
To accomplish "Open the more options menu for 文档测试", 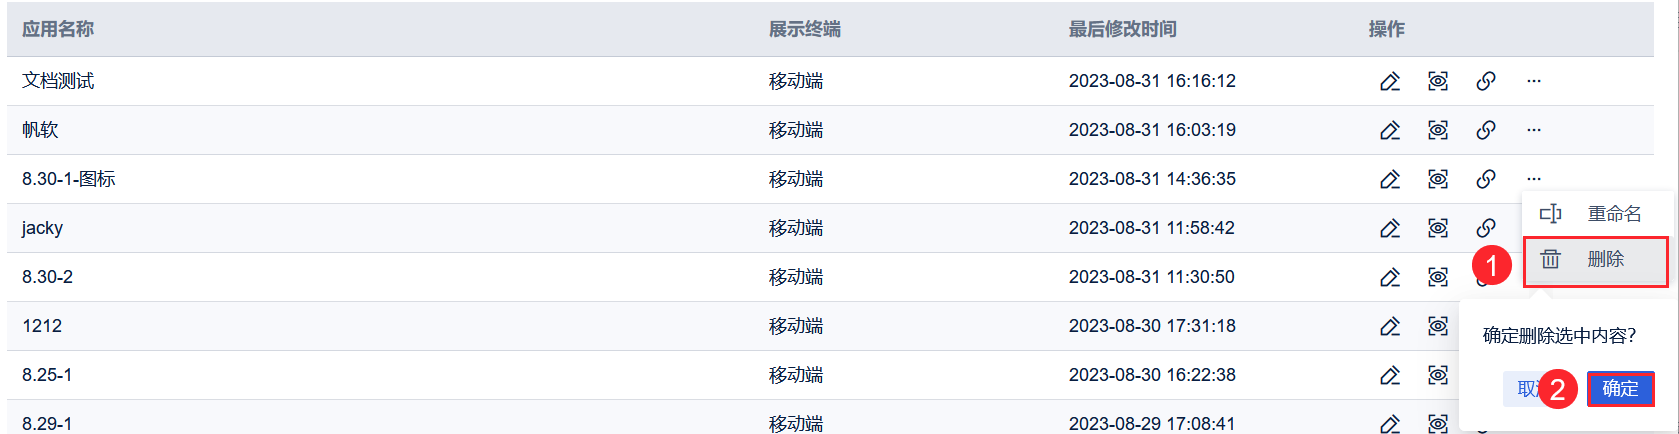I will [1534, 81].
